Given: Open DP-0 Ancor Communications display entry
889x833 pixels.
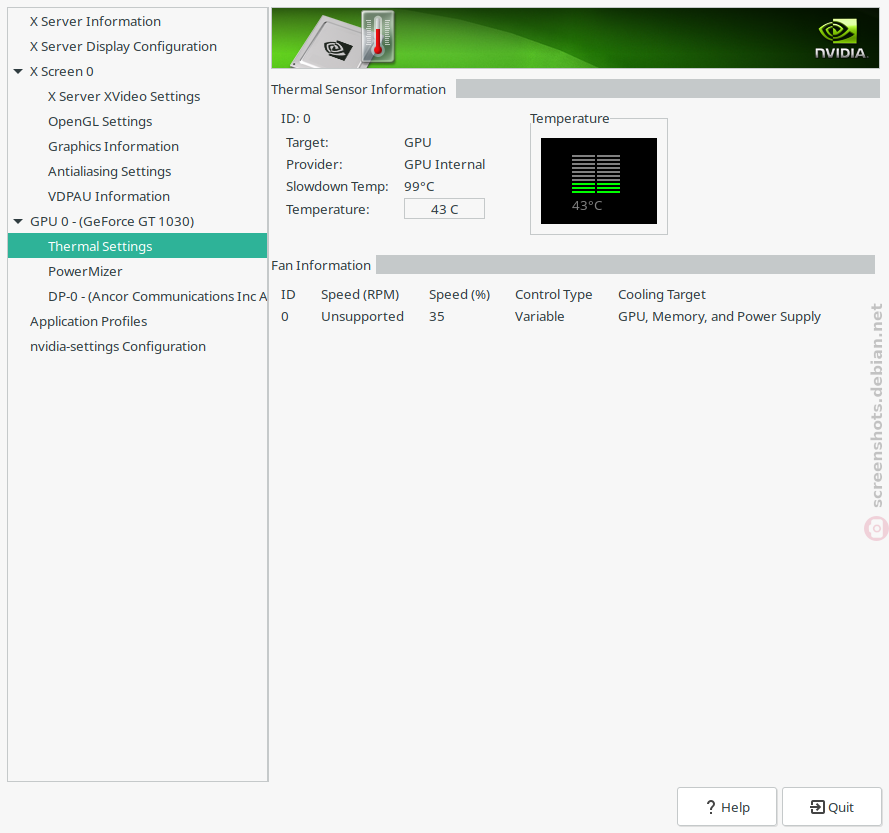Looking at the screenshot, I should pos(157,296).
